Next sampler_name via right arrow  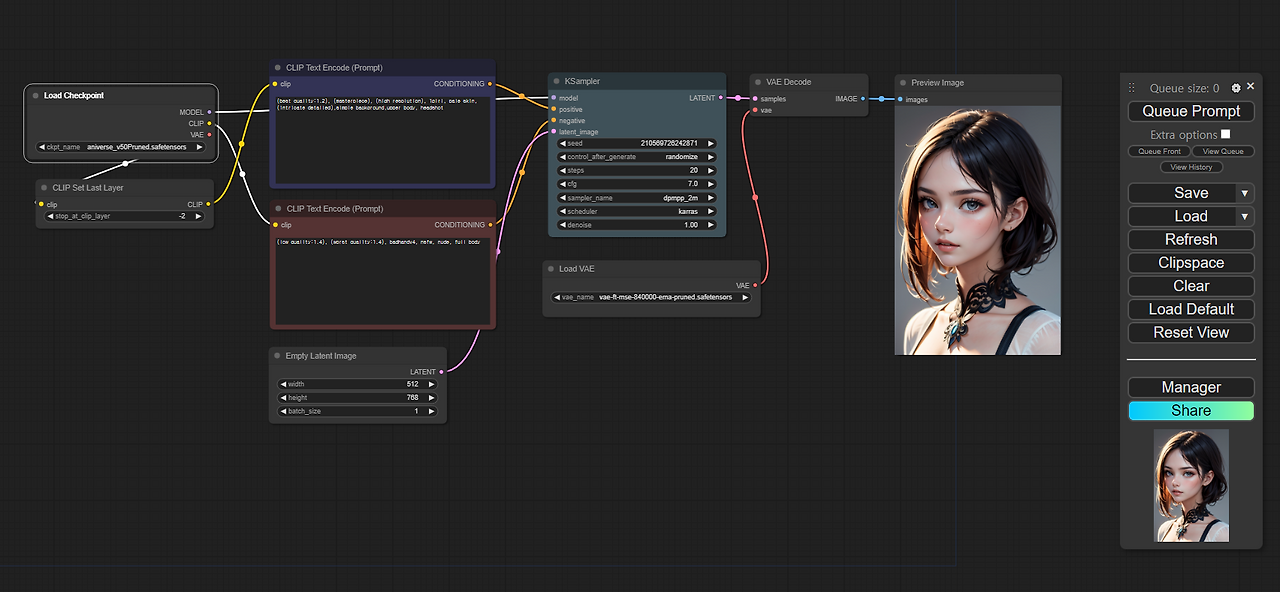[x=711, y=198]
